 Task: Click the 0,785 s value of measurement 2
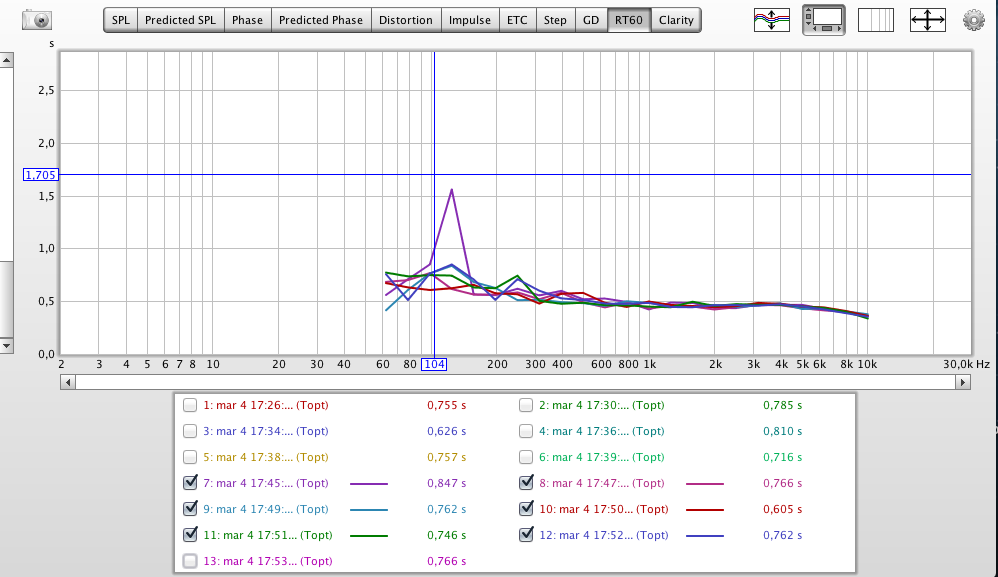point(782,405)
